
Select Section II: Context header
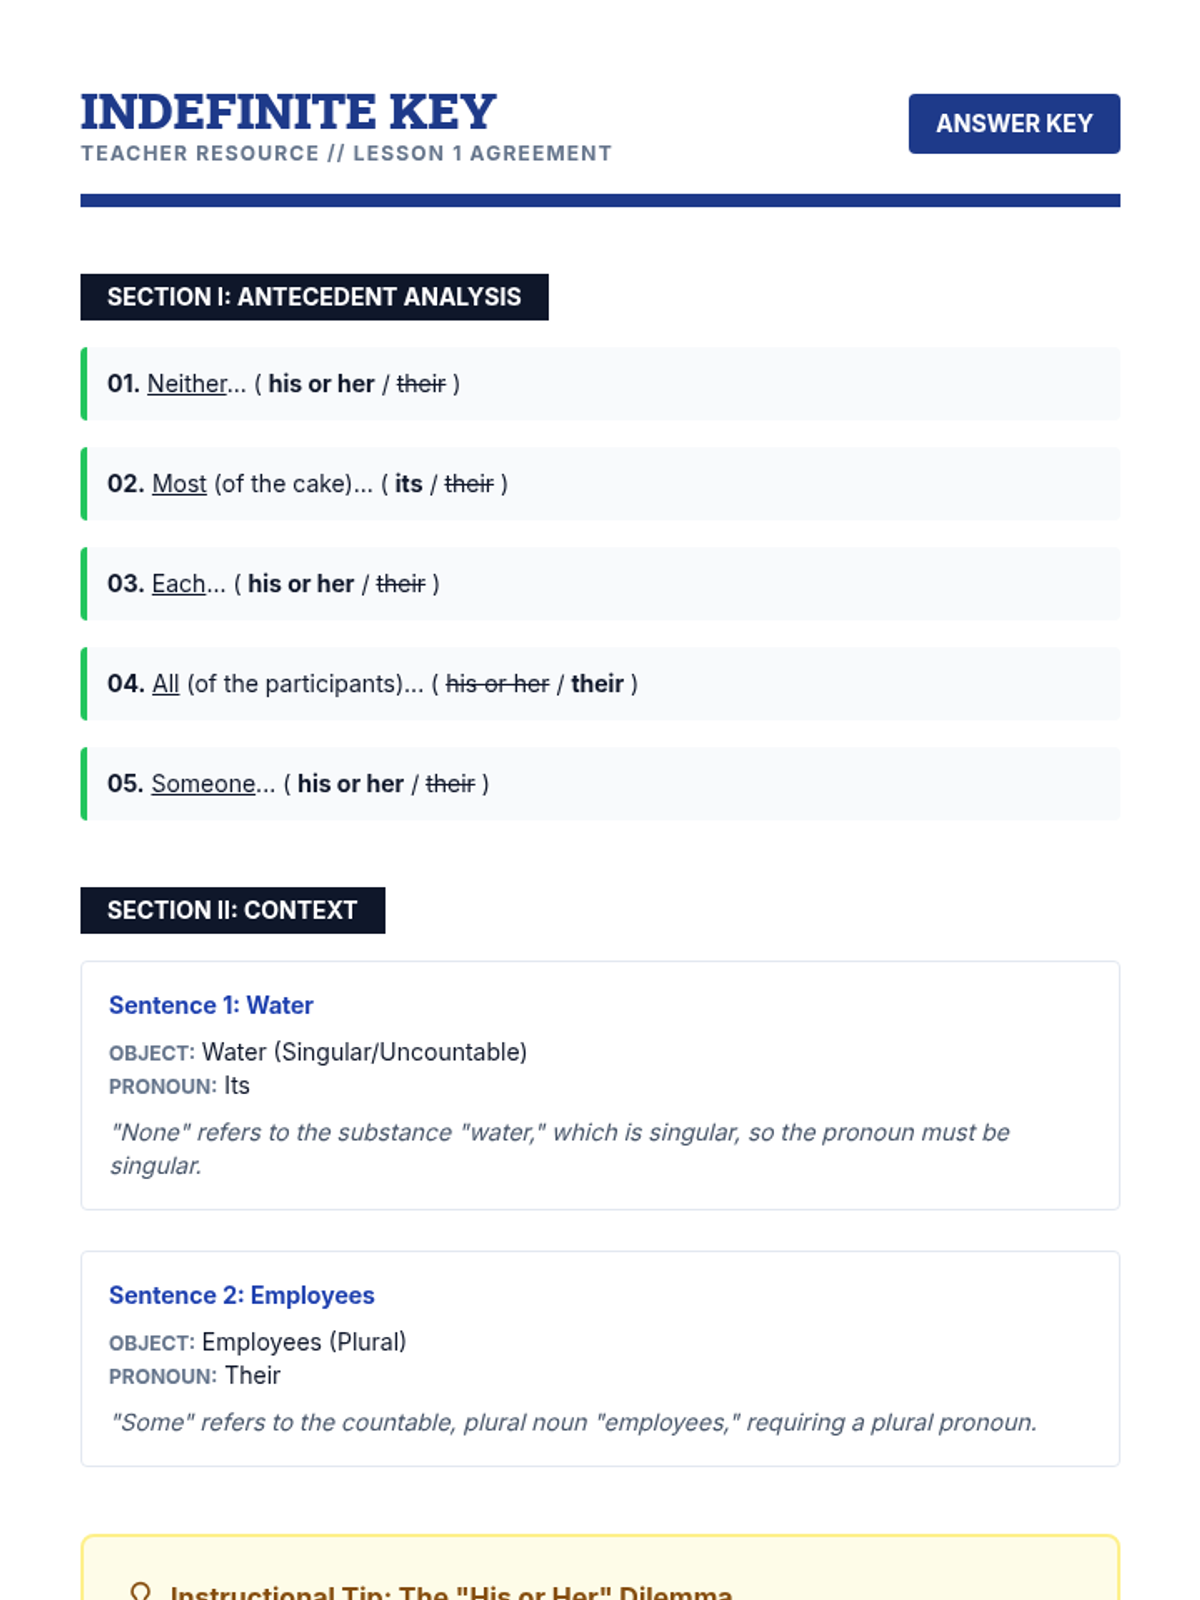click(x=232, y=910)
